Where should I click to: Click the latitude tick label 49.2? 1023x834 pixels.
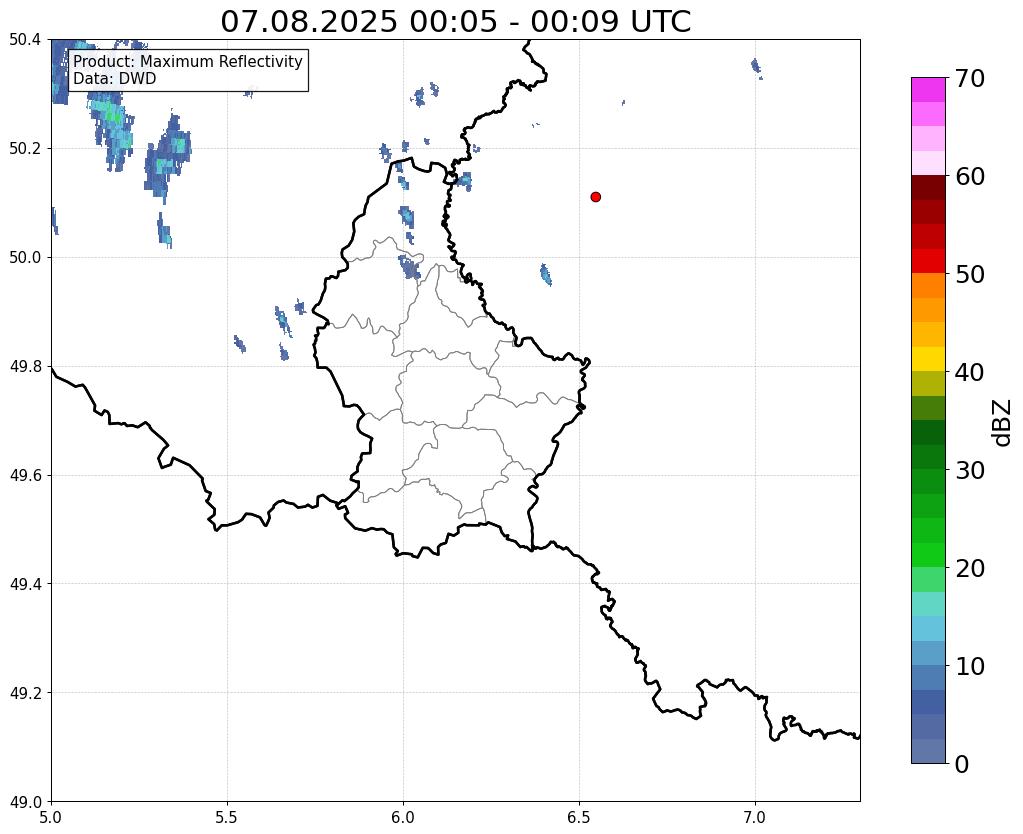pyautogui.click(x=25, y=693)
